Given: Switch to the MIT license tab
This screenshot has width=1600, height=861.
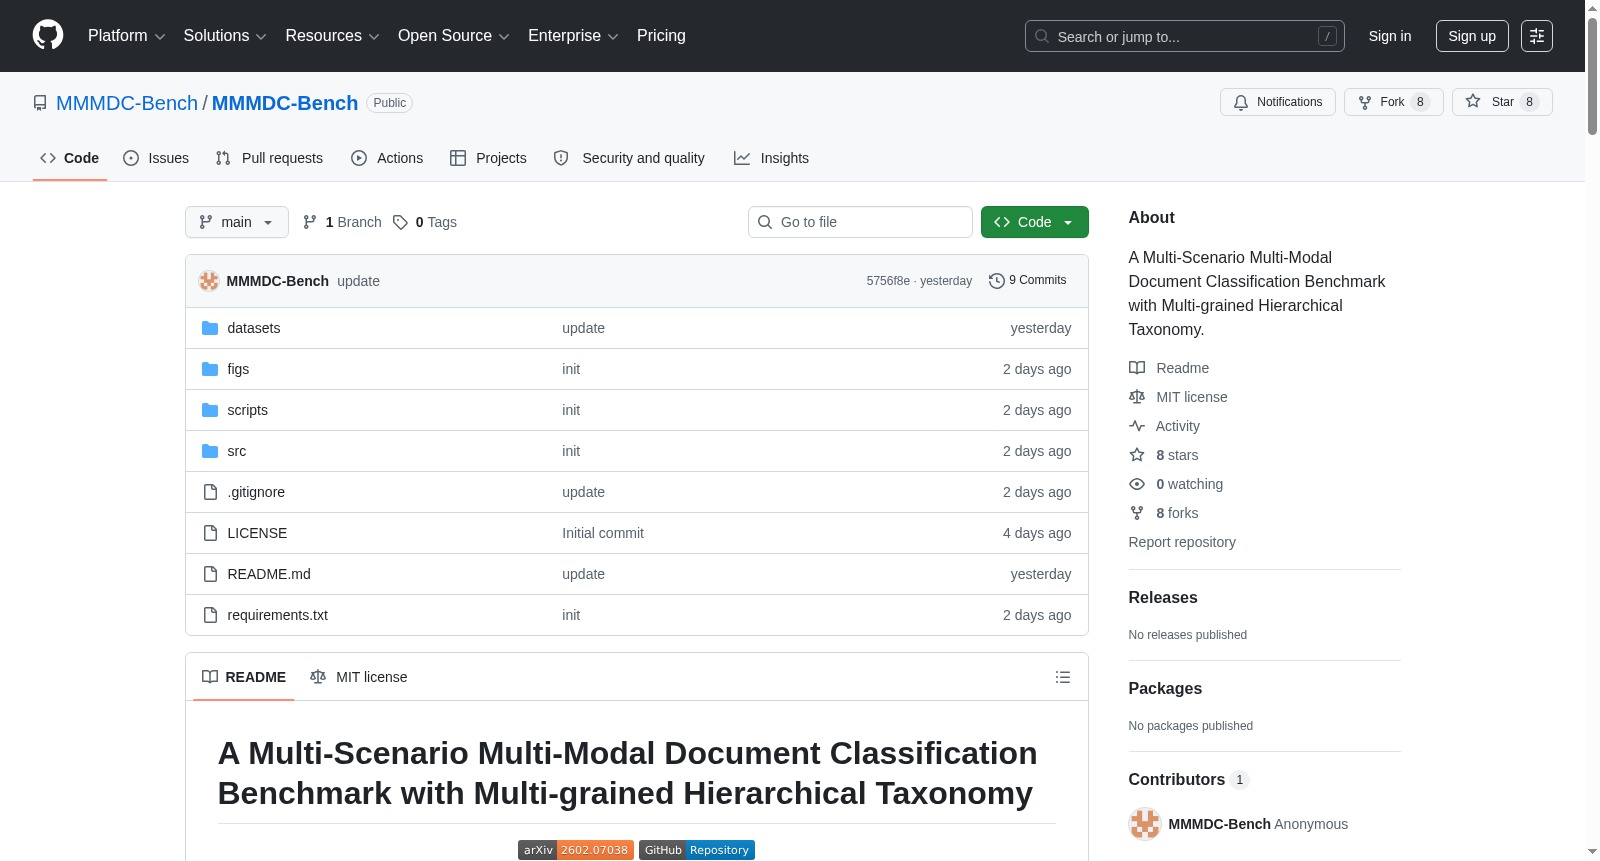Looking at the screenshot, I should coord(359,677).
